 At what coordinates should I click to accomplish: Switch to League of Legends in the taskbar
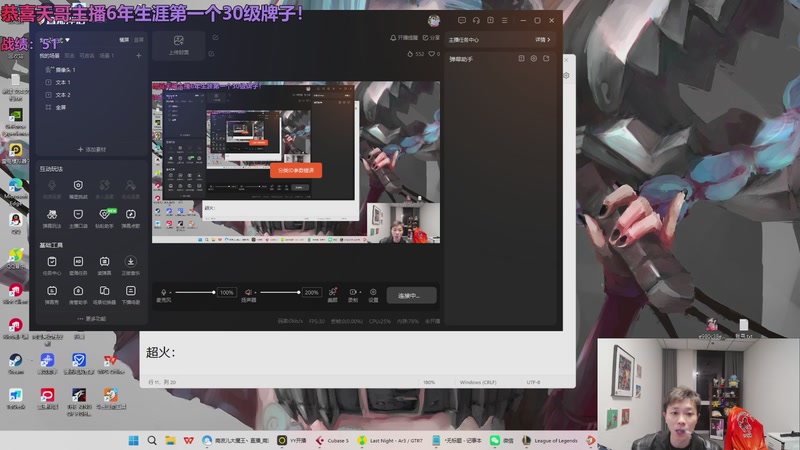pos(550,440)
